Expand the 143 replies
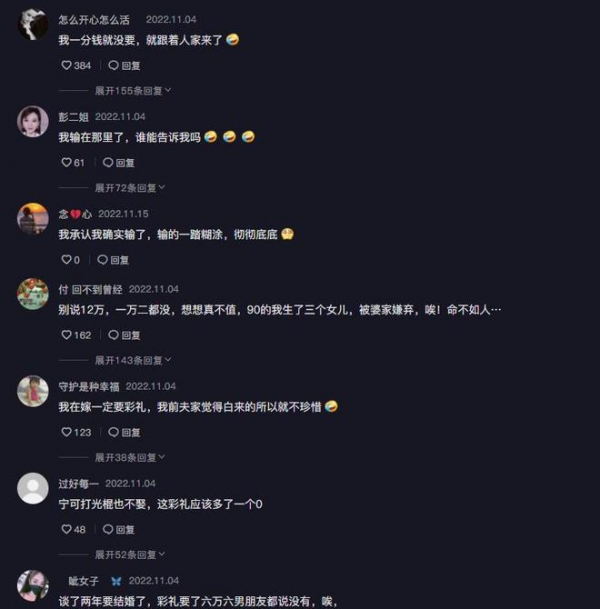Screen dimensions: 600x609 133,360
